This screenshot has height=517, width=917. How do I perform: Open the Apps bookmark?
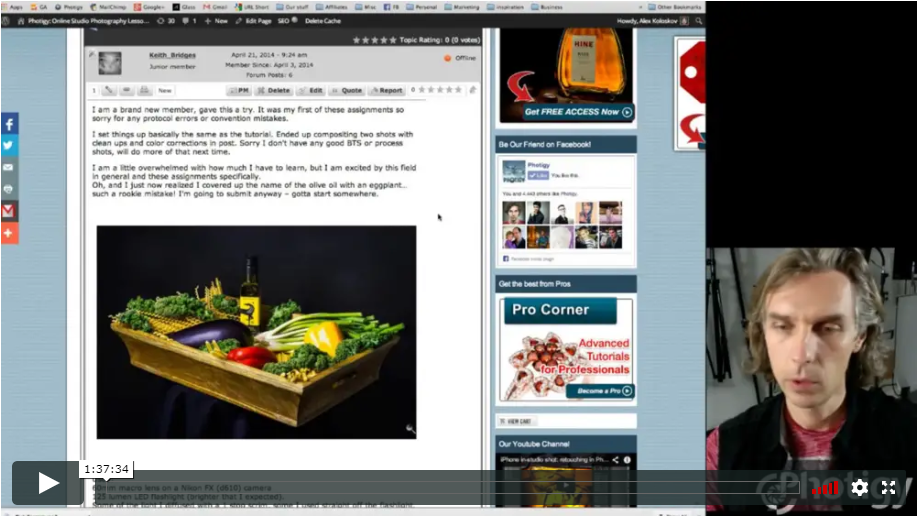[x=13, y=7]
